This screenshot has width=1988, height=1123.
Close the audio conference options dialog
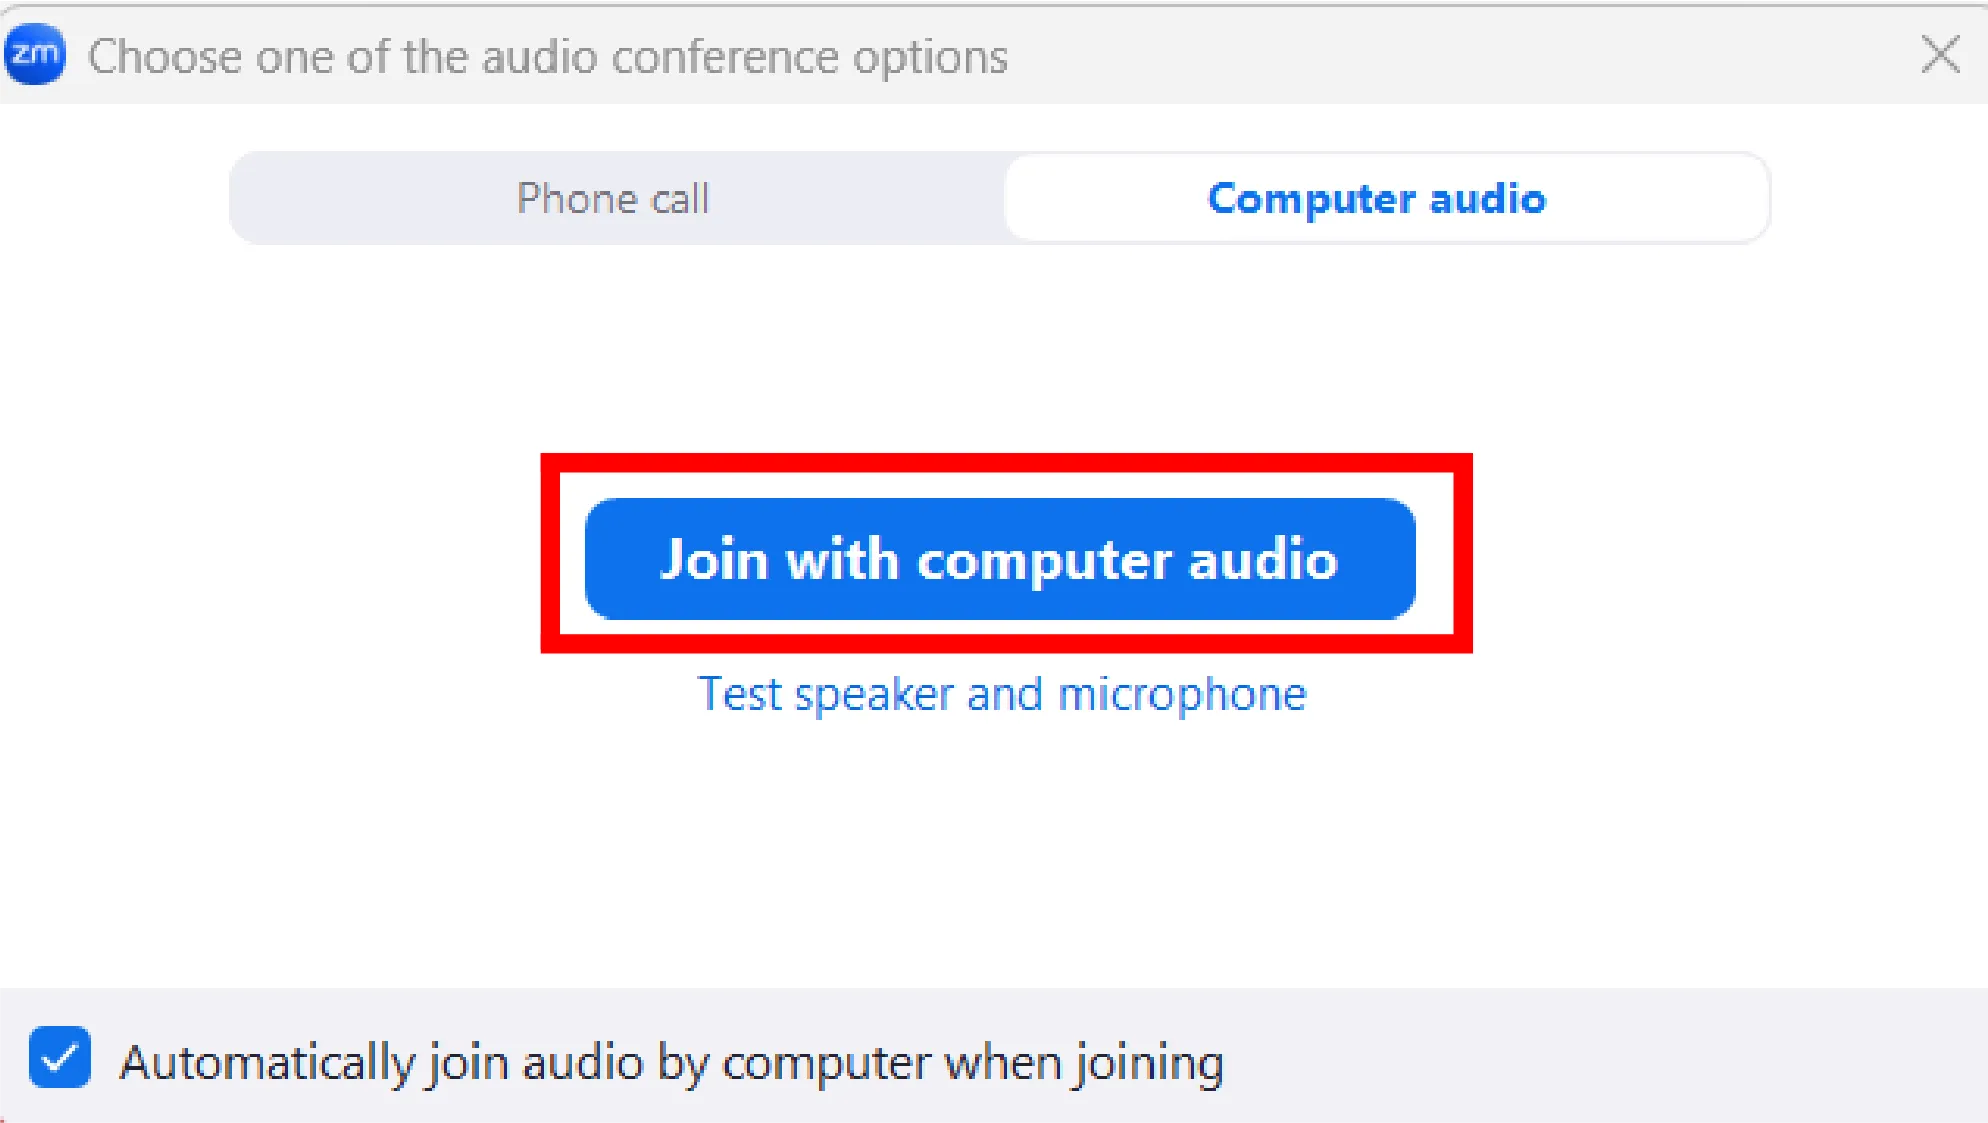pyautogui.click(x=1940, y=55)
